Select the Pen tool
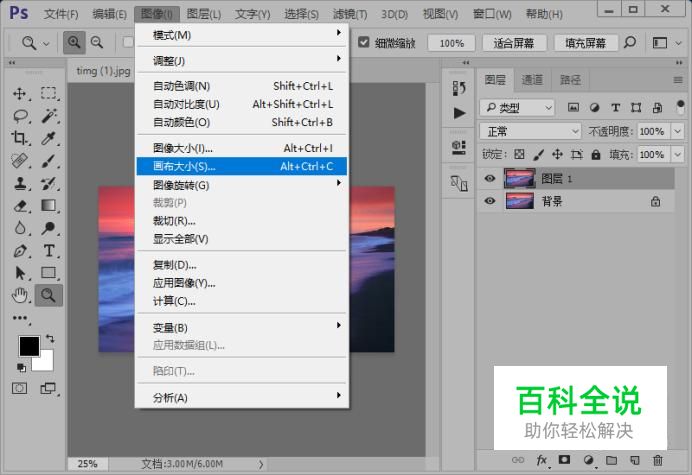The width and height of the screenshot is (692, 475). [x=20, y=251]
